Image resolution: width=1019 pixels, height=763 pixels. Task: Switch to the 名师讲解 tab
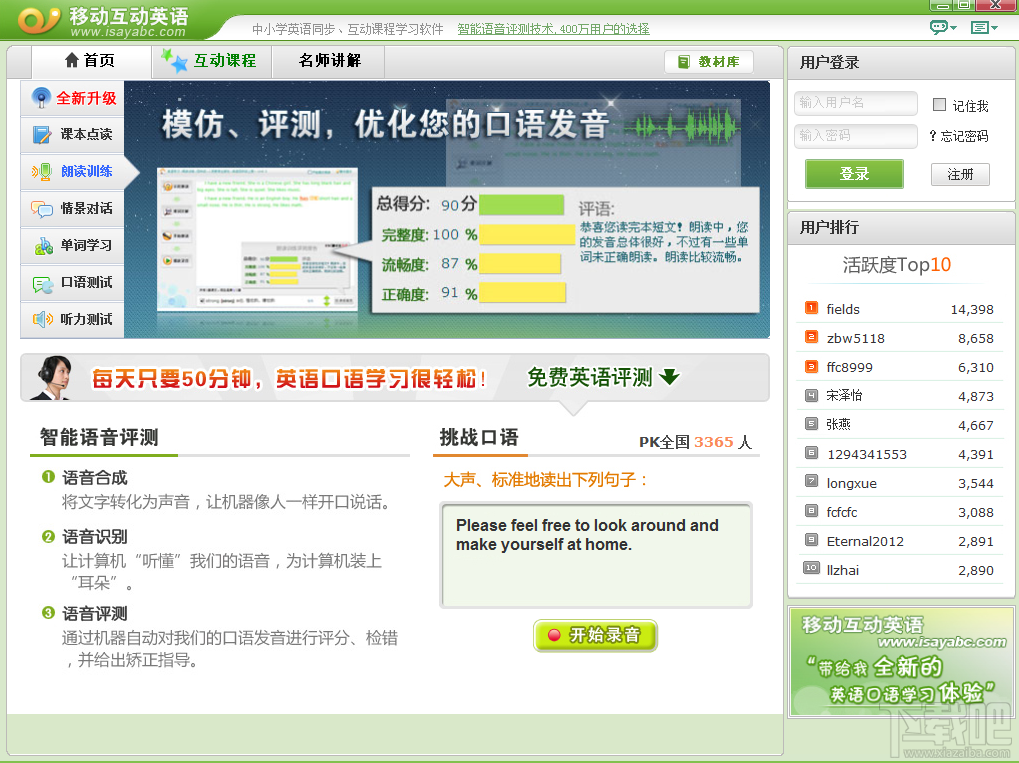point(329,61)
